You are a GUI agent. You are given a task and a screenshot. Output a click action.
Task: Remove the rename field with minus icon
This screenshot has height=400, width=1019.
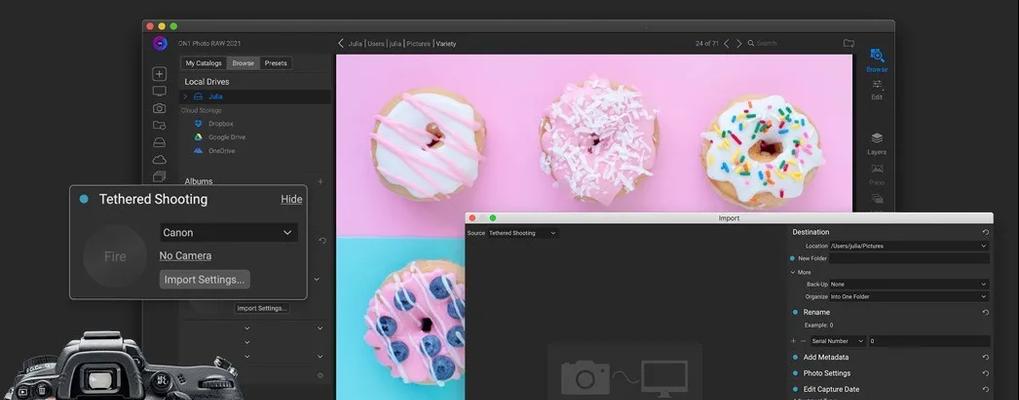[803, 341]
